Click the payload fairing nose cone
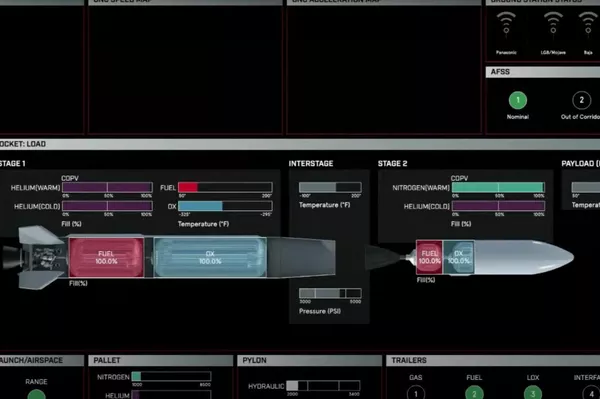This screenshot has height=399, width=600. [524, 257]
